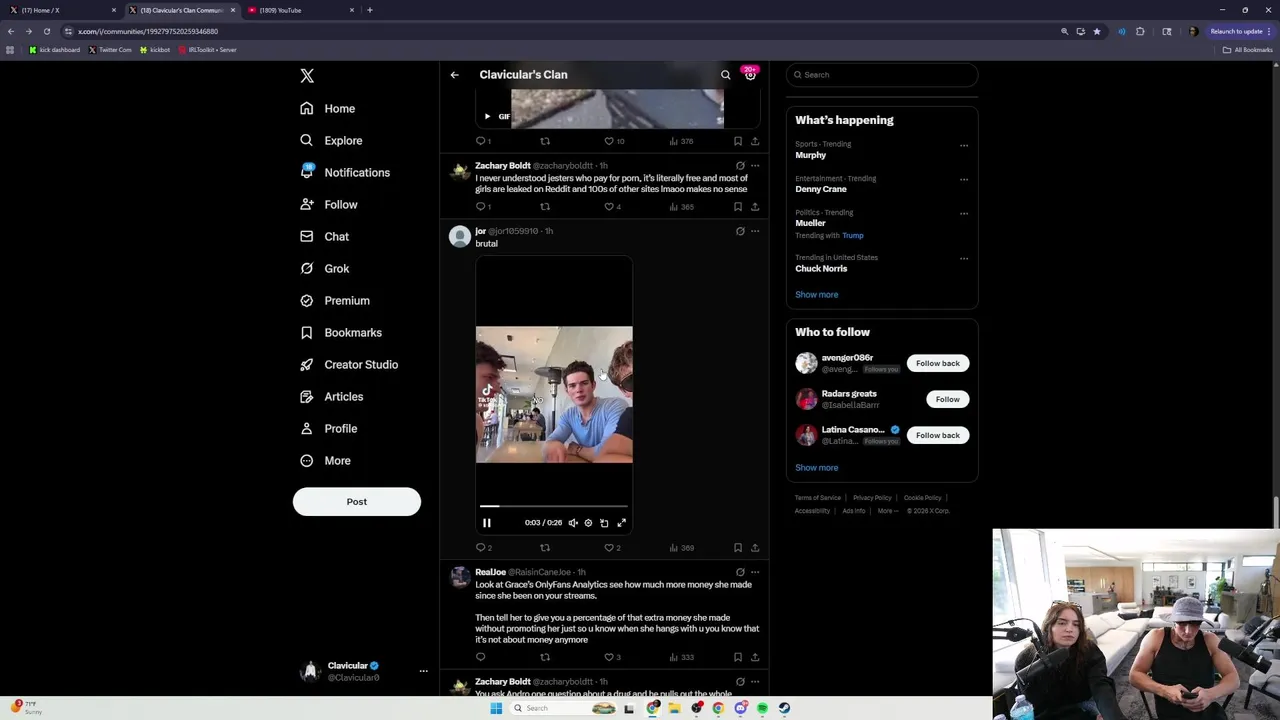1280x720 pixels.
Task: Click the Premium sidebar icon
Action: (x=307, y=300)
